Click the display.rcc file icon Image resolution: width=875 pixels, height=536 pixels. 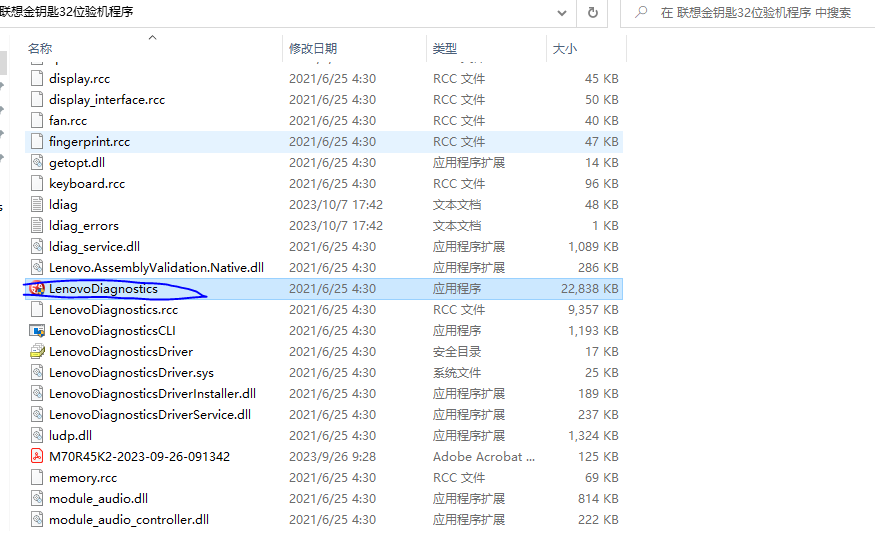point(37,79)
